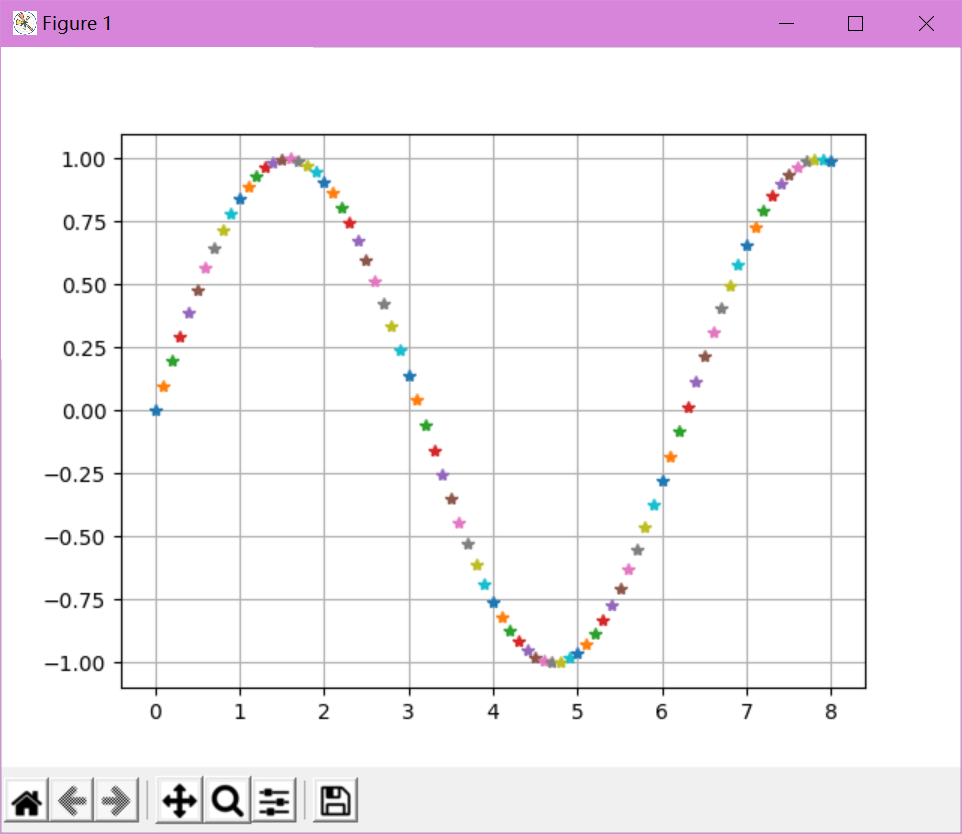This screenshot has width=962, height=834.
Task: Click the y-axis label −0.25
Action: coord(74,474)
